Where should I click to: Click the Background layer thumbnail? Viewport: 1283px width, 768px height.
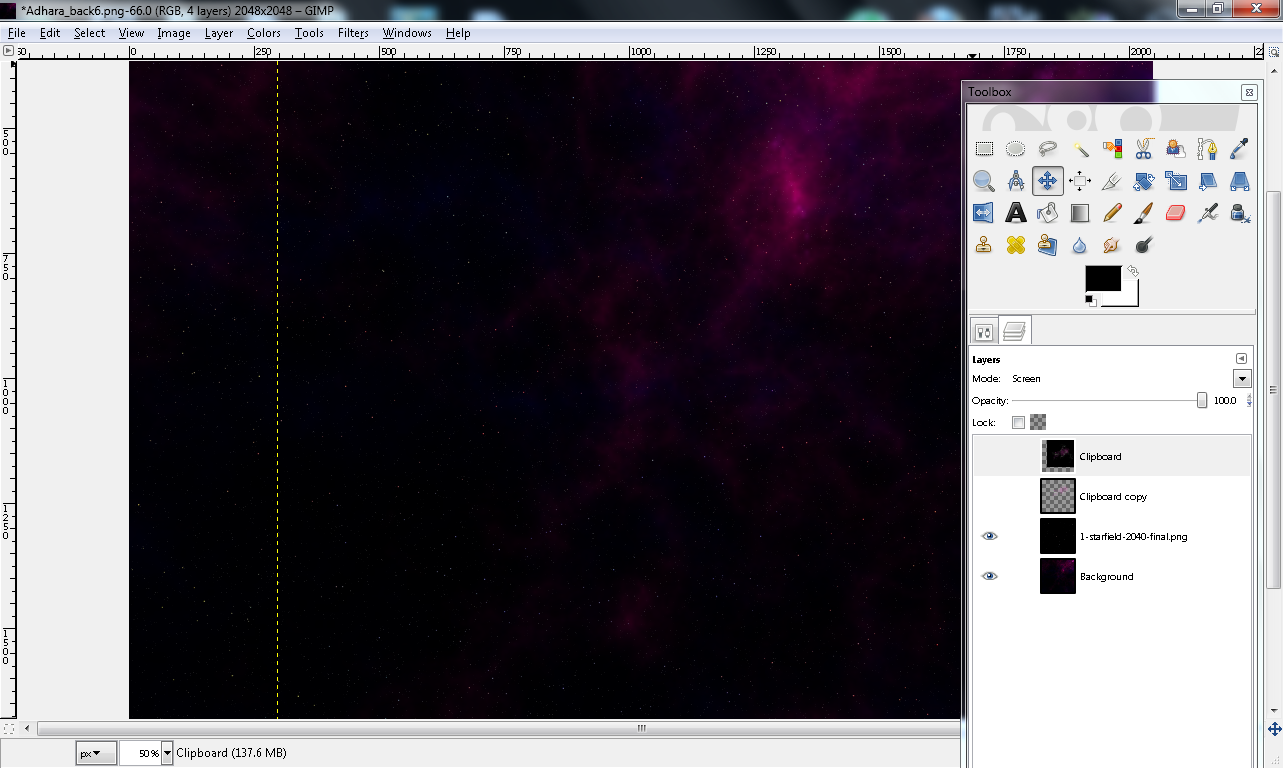coord(1058,576)
